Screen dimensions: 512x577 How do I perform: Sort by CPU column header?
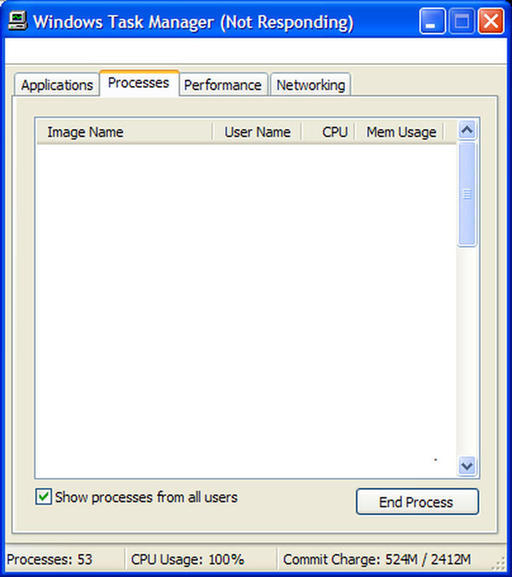[x=328, y=132]
